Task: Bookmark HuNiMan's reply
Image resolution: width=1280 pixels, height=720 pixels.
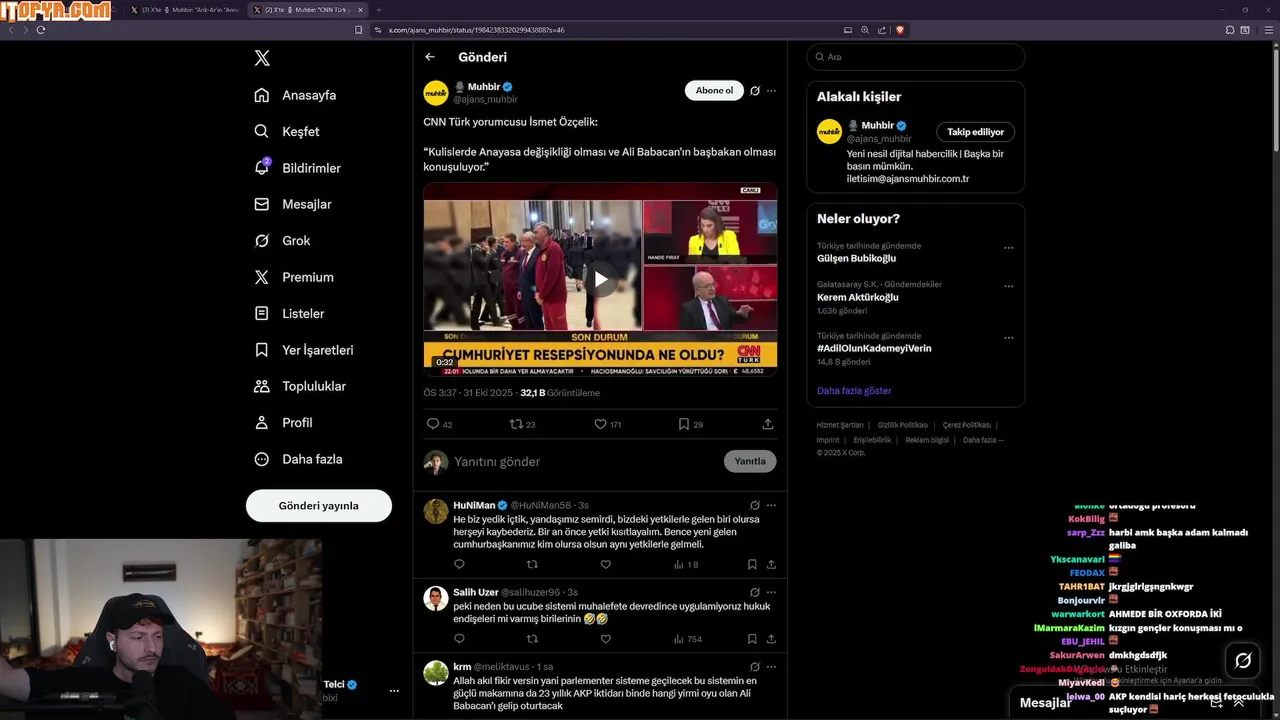Action: click(x=752, y=565)
